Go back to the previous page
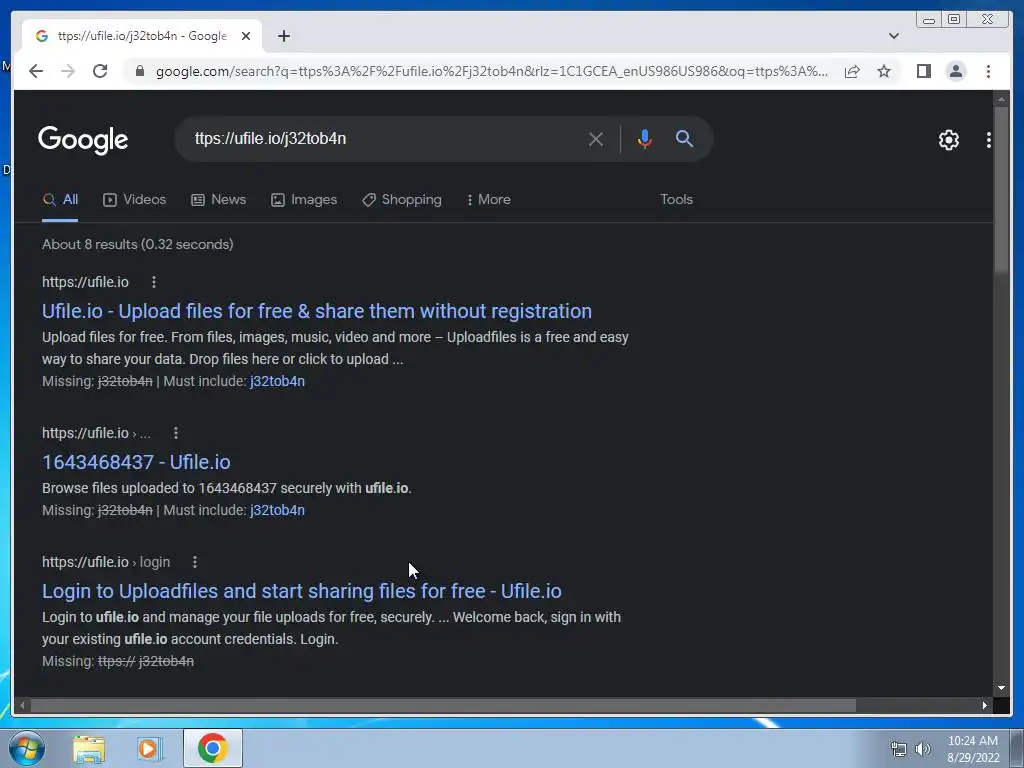Screen dimensions: 1024x768 pyautogui.click(x=36, y=71)
